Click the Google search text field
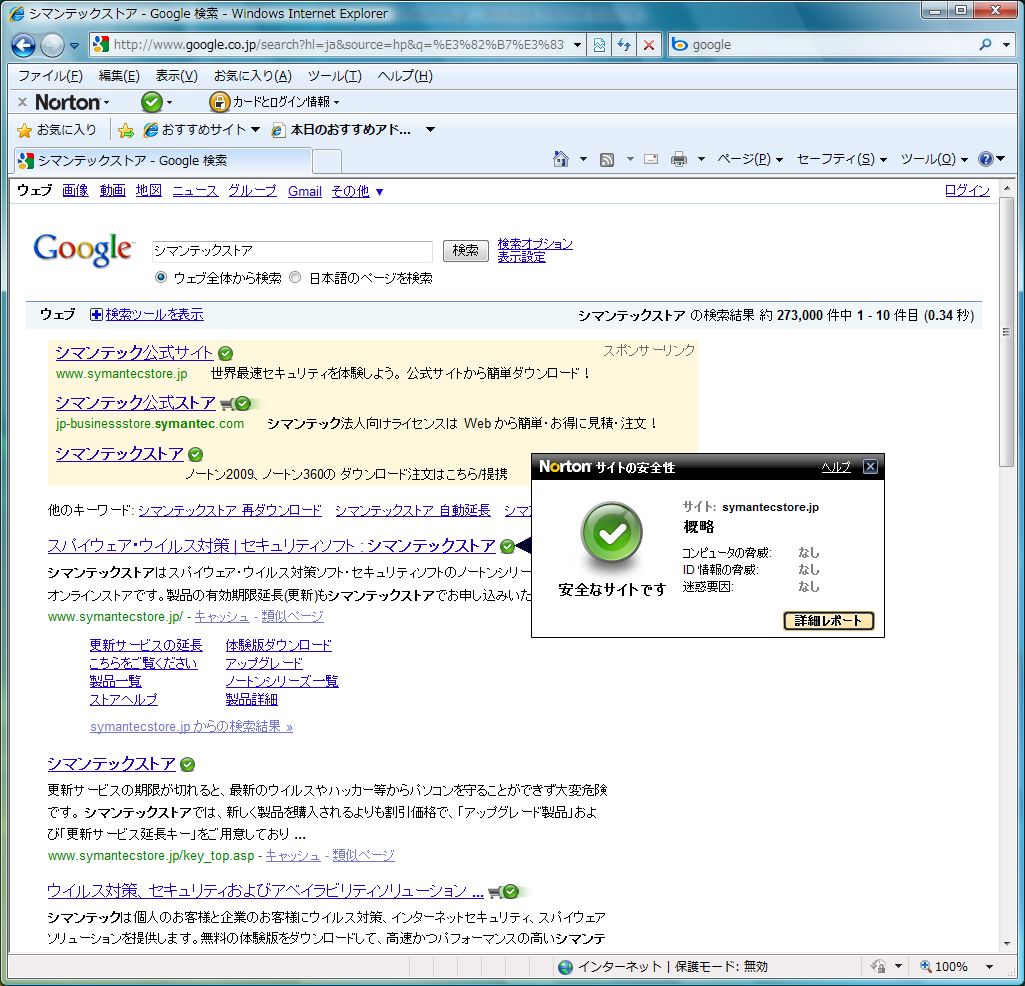Viewport: 1025px width, 986px height. tap(292, 251)
